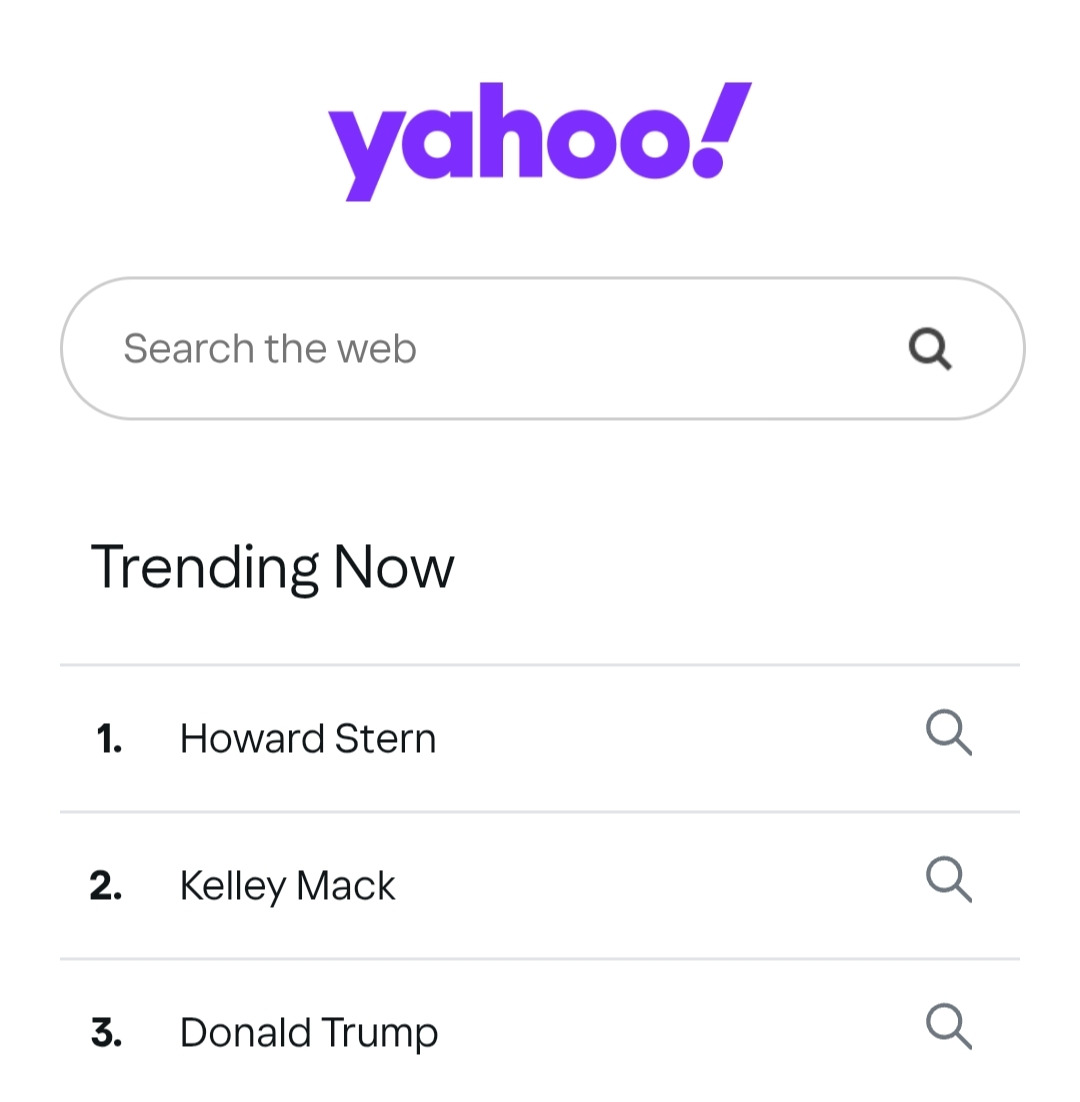Focus the Search the web input field

[500, 348]
